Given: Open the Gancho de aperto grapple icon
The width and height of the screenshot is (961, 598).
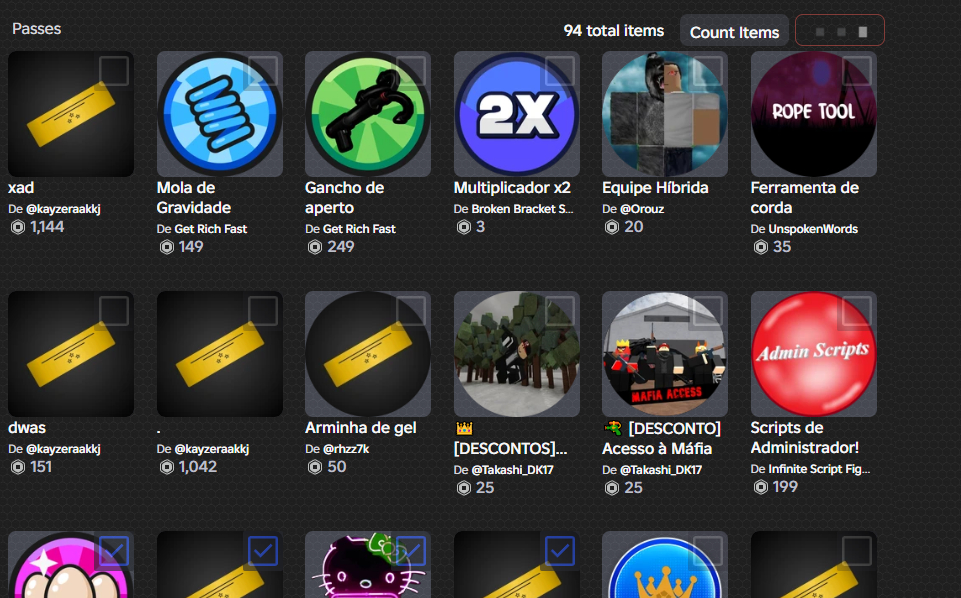Looking at the screenshot, I should coord(368,114).
